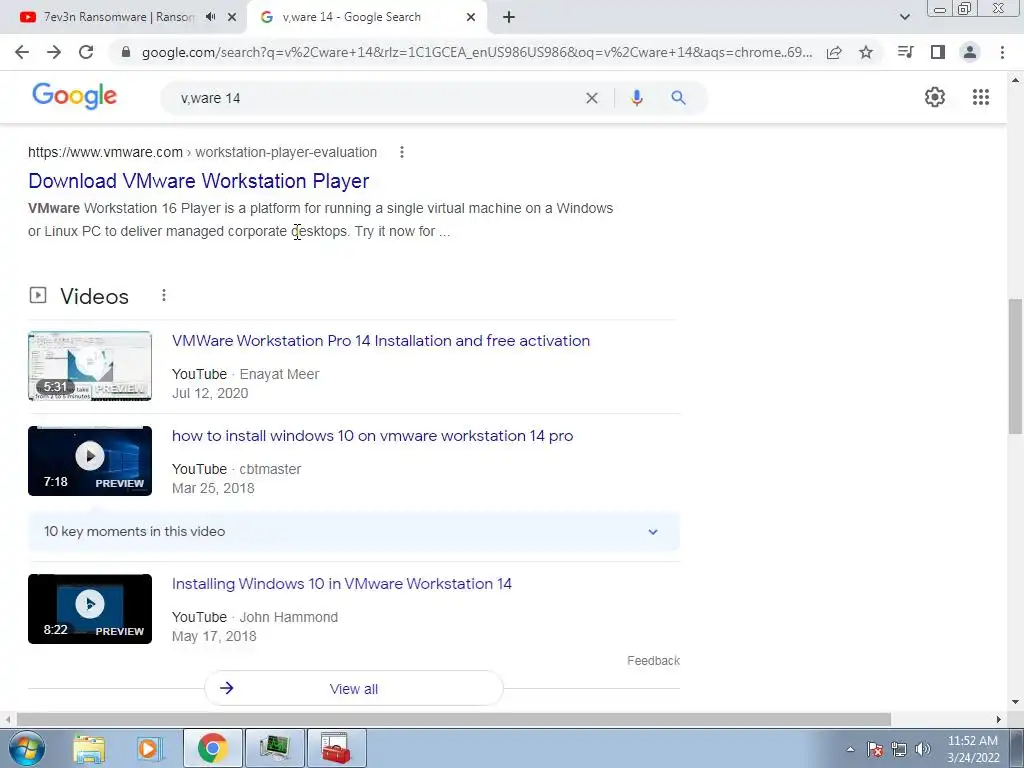Share this page from address bar
Viewport: 1024px width, 768px height.
(834, 52)
